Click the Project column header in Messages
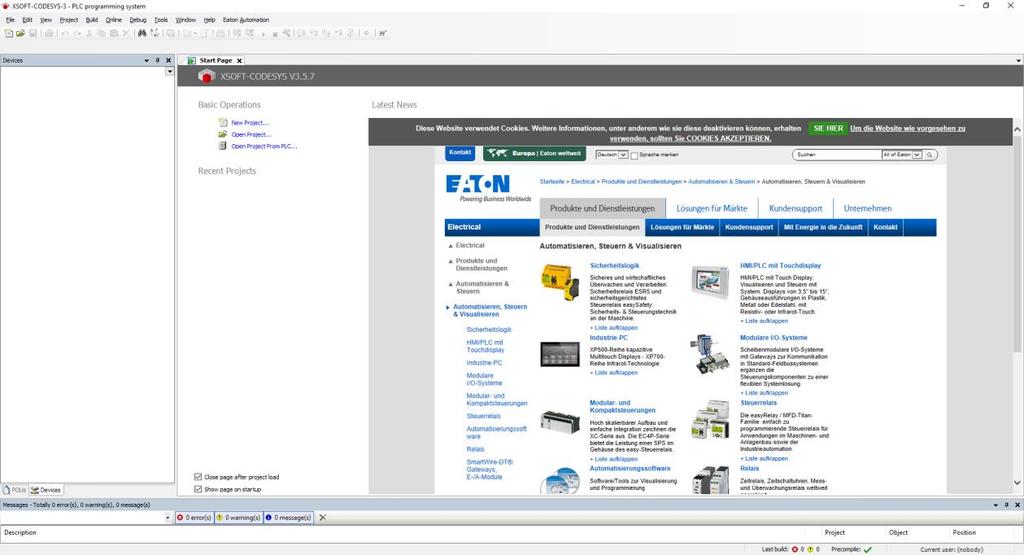 click(x=834, y=533)
